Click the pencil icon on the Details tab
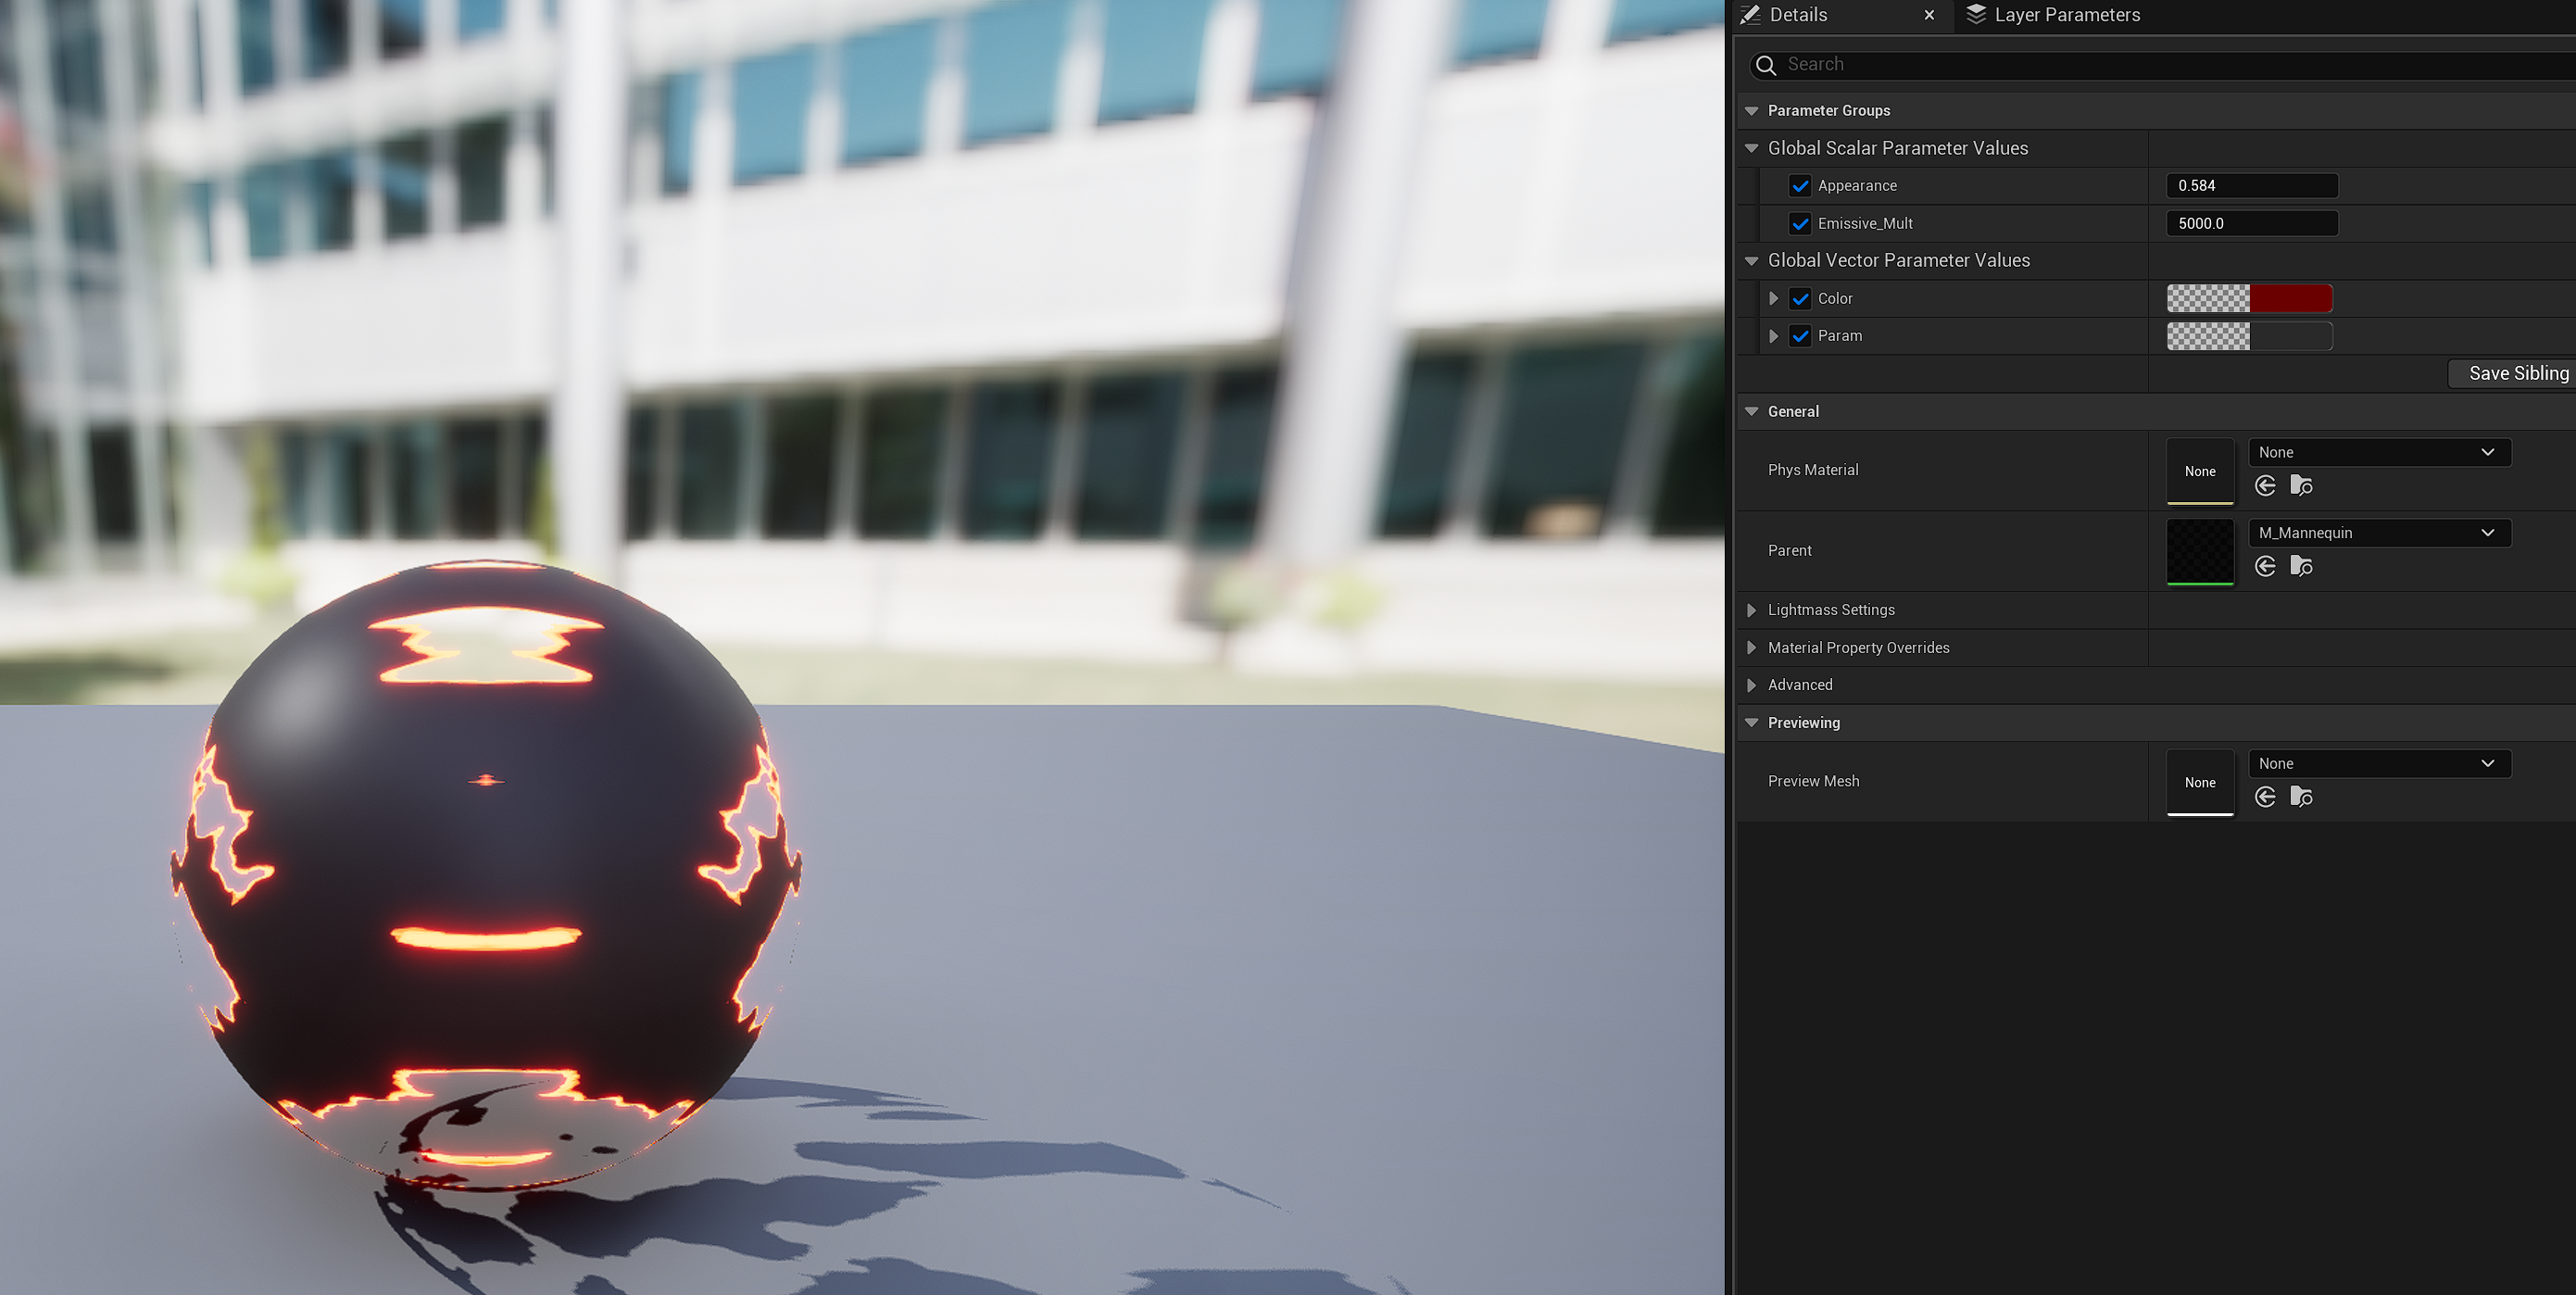Viewport: 2576px width, 1295px height. pos(1750,15)
